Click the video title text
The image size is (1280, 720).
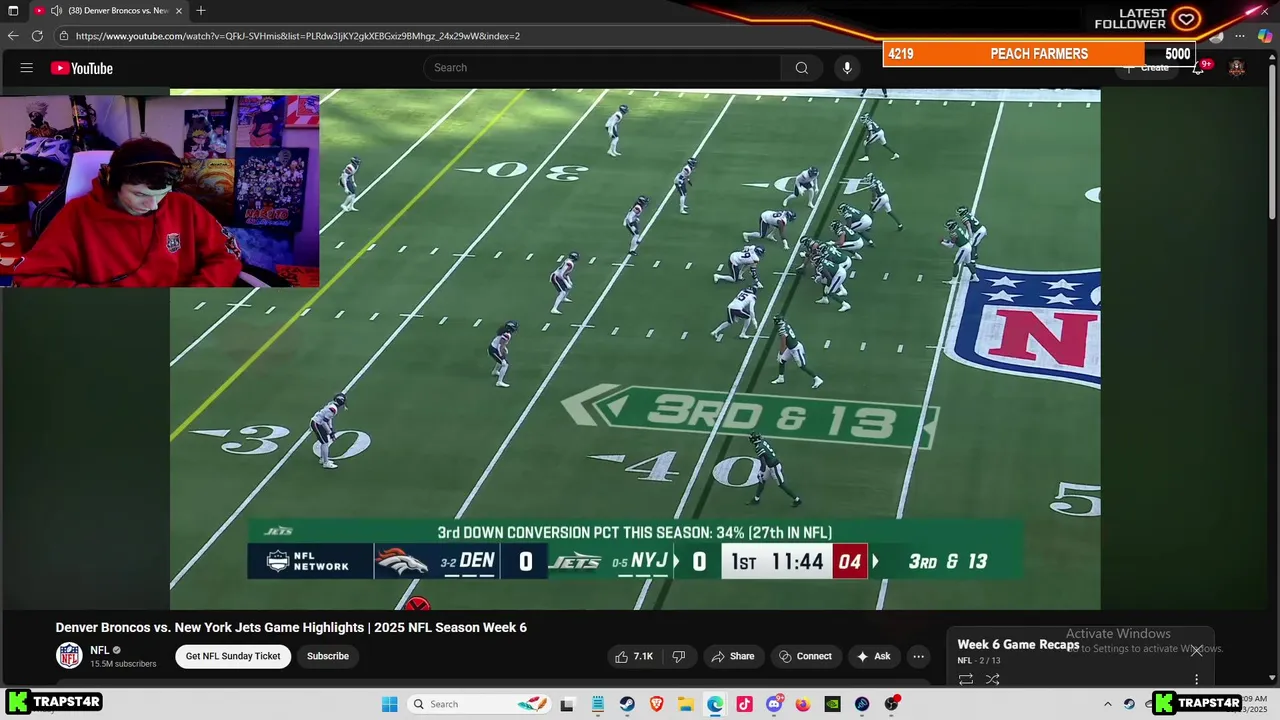click(x=291, y=627)
